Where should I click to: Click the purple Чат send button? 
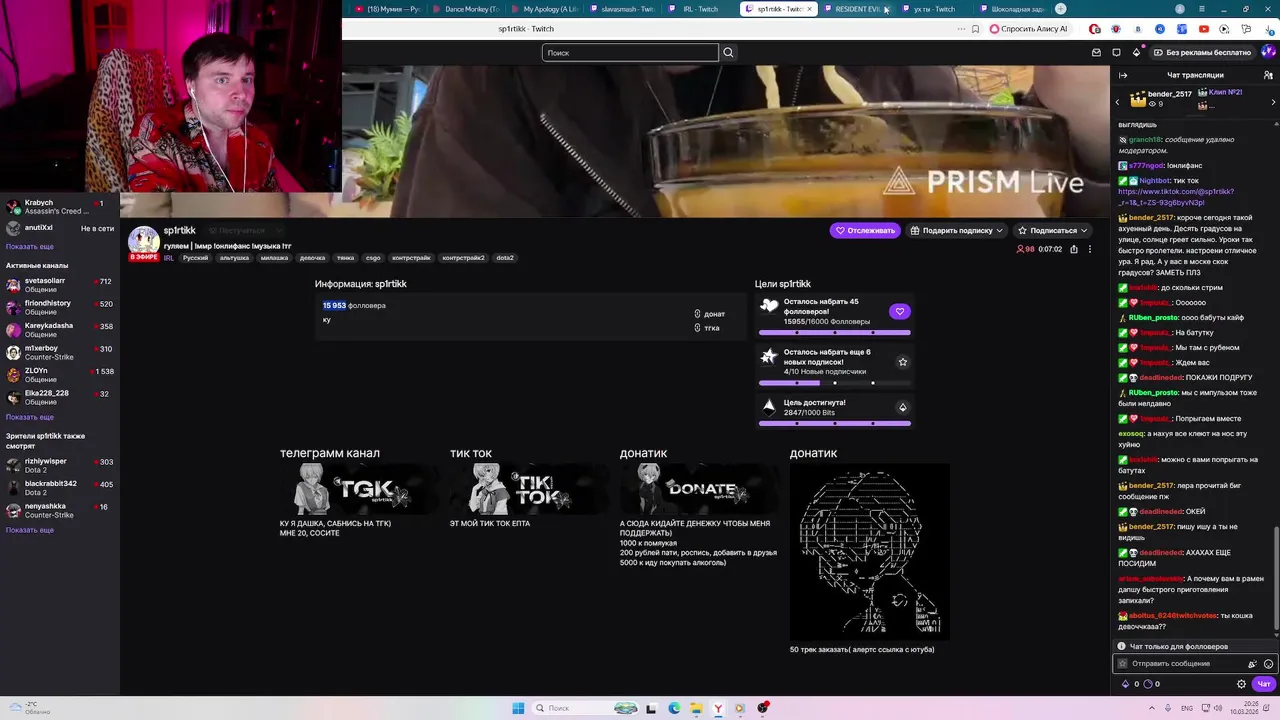click(x=1264, y=684)
